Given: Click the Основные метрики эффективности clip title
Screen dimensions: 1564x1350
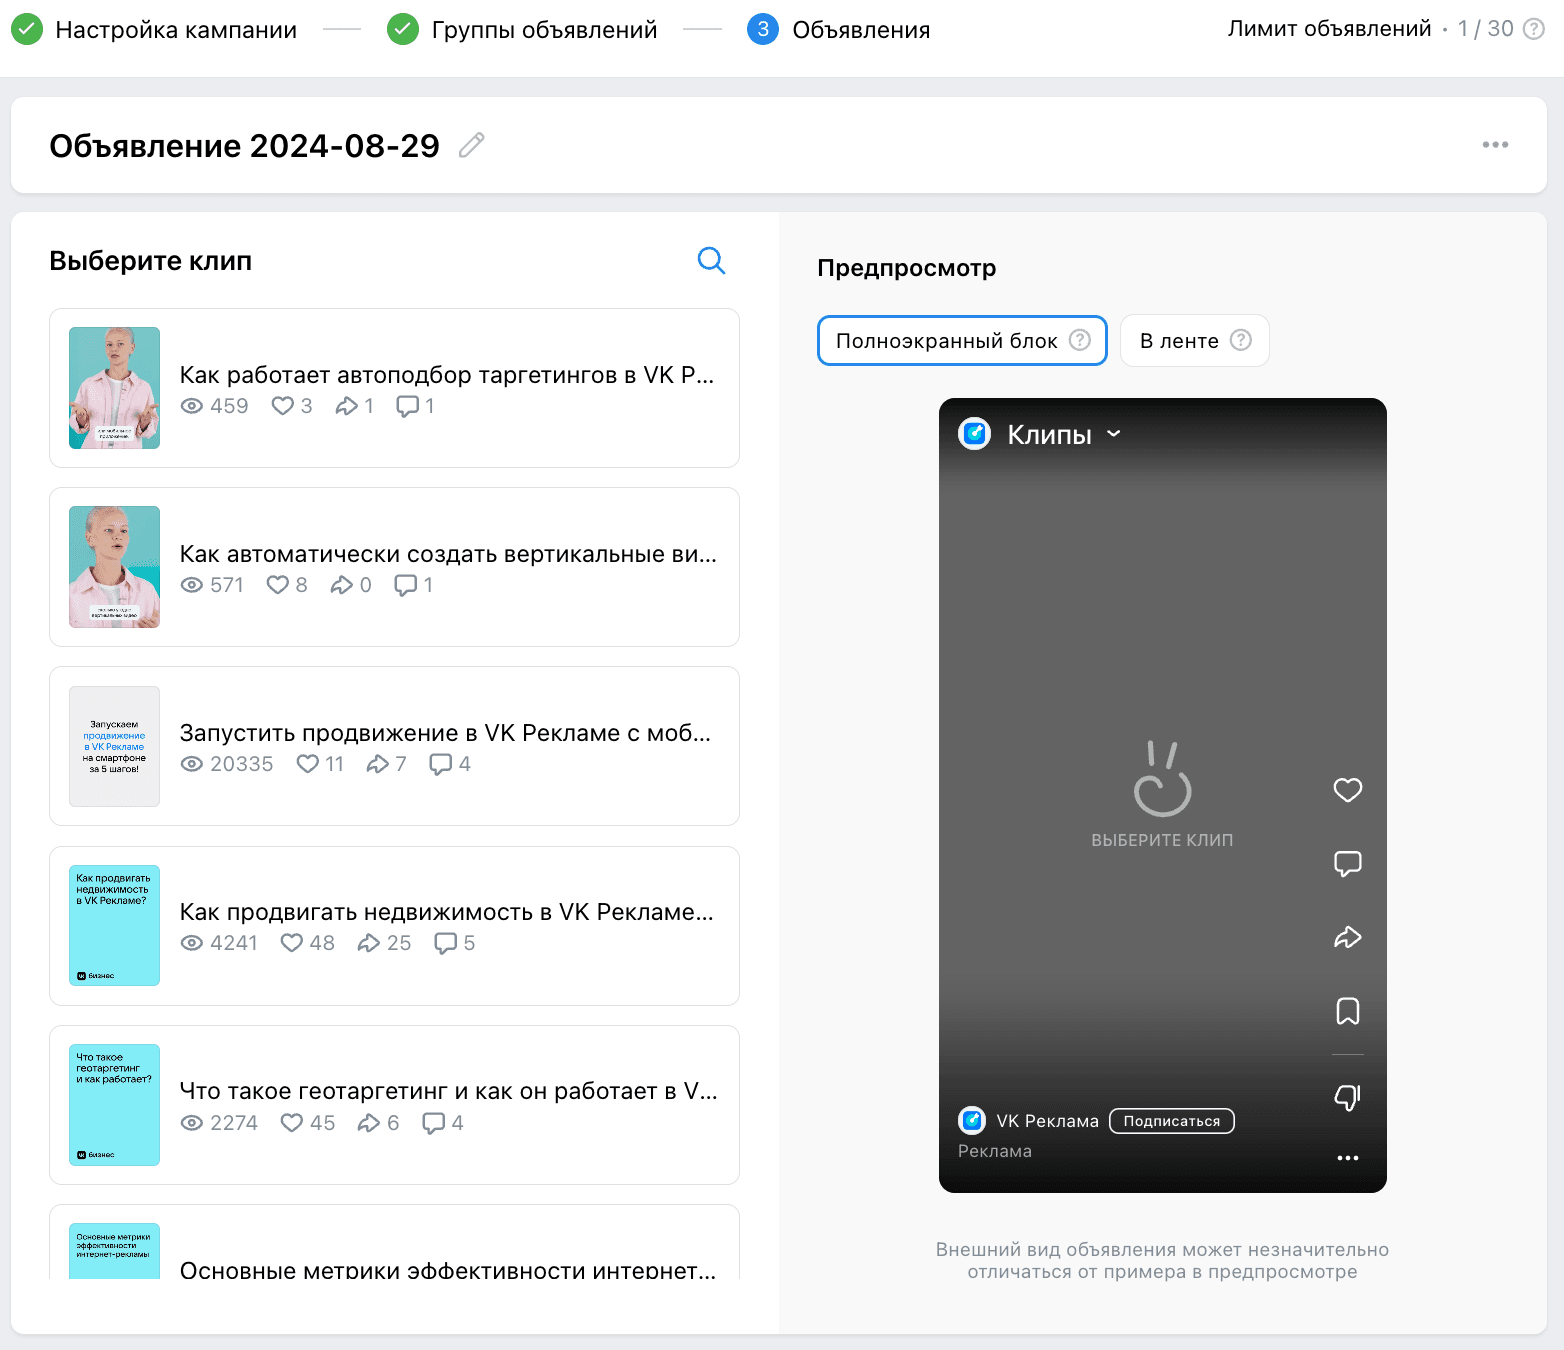Looking at the screenshot, I should [448, 1269].
